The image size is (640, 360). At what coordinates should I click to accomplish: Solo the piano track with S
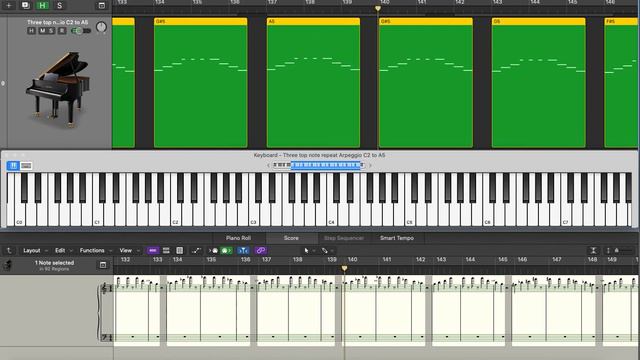coord(51,31)
